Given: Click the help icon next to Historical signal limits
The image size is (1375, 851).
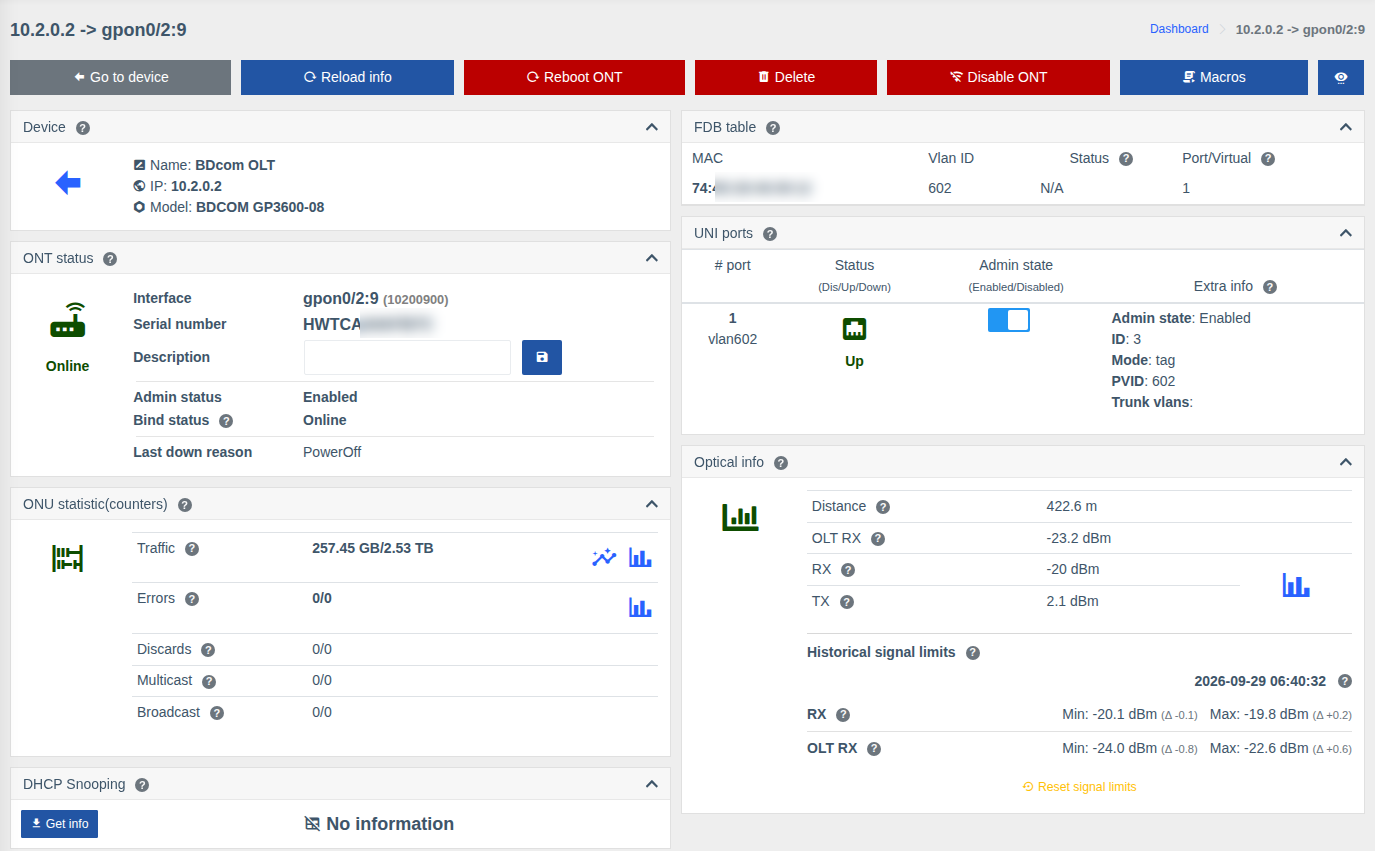Looking at the screenshot, I should (973, 653).
